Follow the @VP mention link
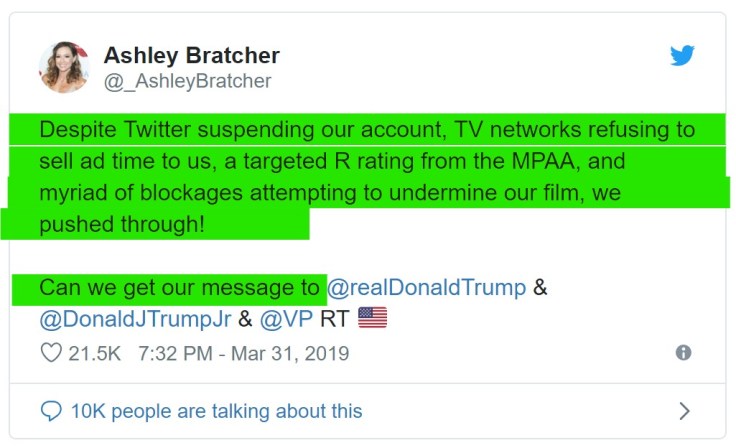The height and width of the screenshot is (448, 736). point(286,319)
